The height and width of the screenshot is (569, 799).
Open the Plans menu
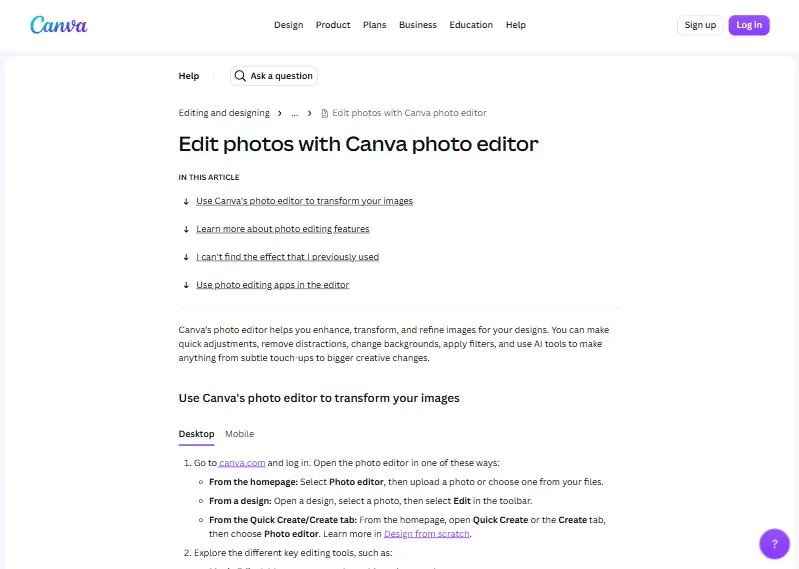pos(375,25)
